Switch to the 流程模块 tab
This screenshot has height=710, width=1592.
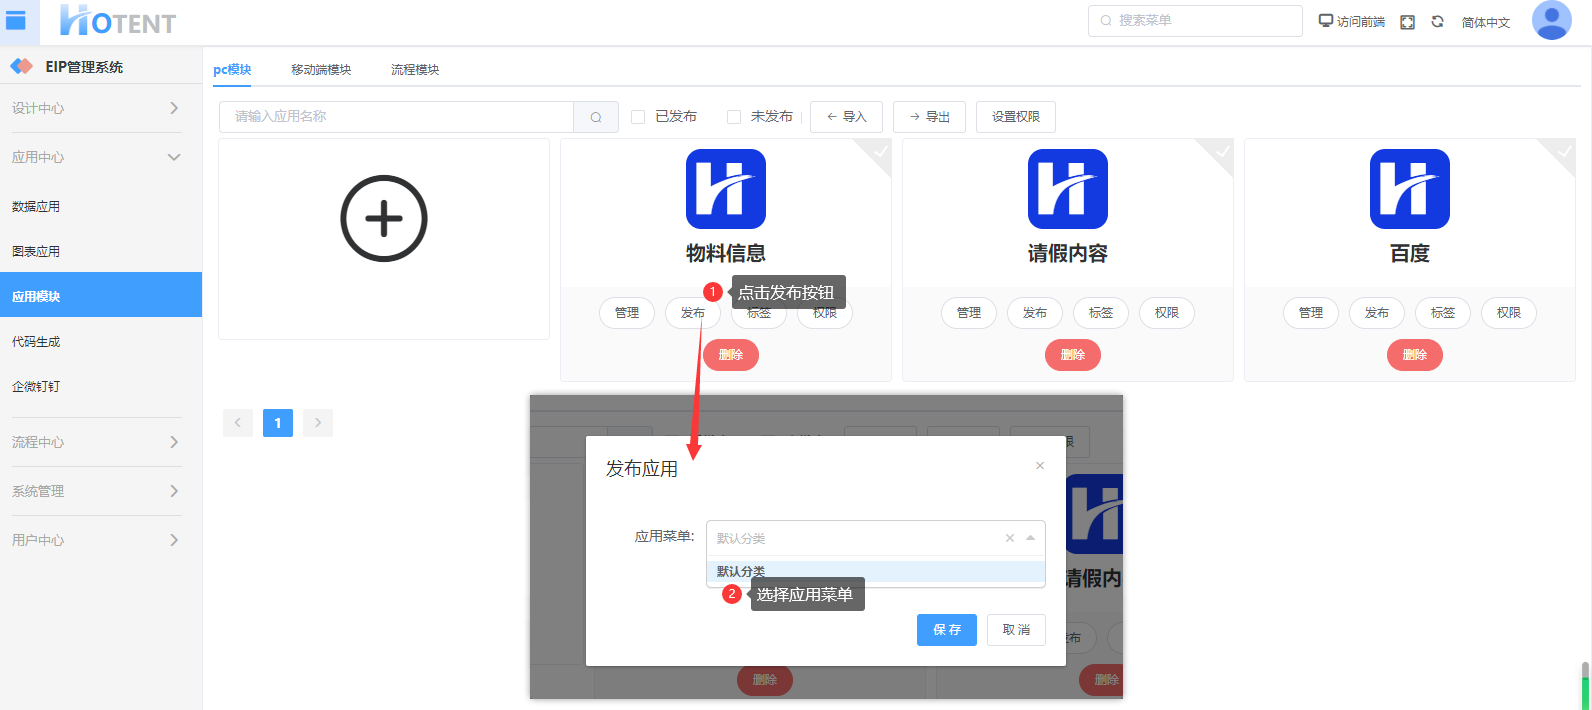[415, 70]
